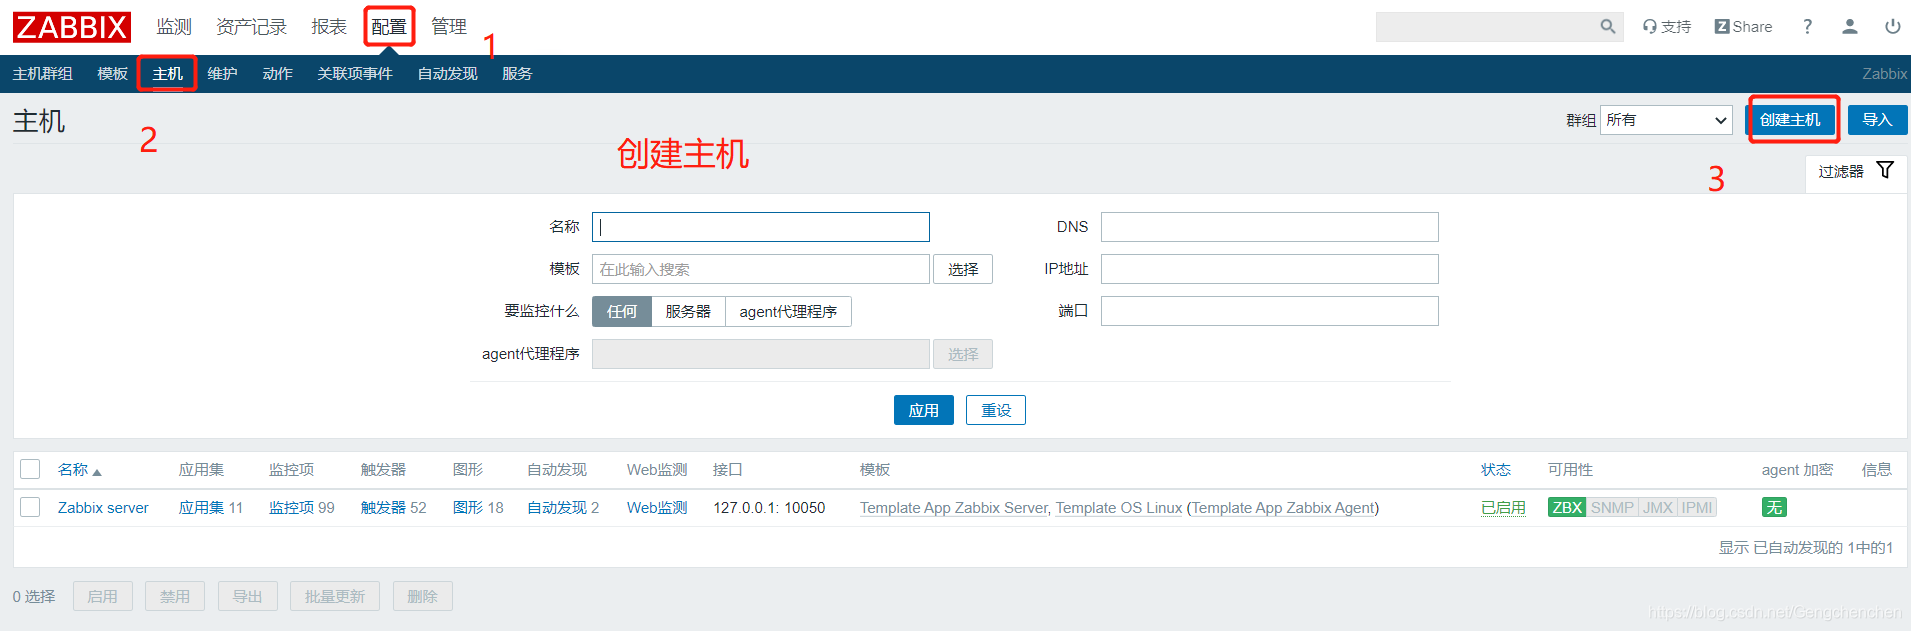This screenshot has height=631, width=1911.
Task: Click the logout power icon
Action: click(x=1892, y=27)
